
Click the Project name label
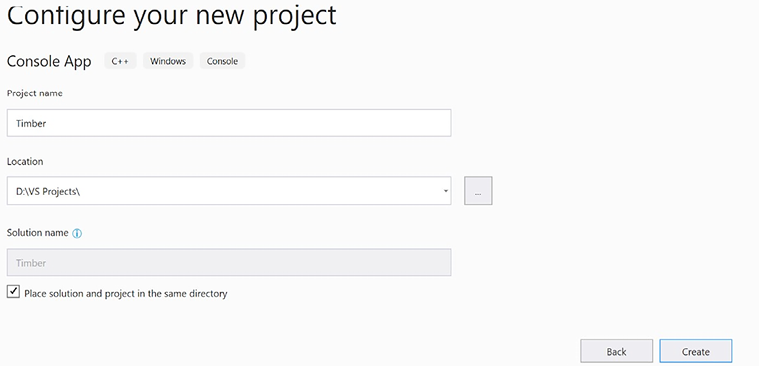tap(35, 93)
